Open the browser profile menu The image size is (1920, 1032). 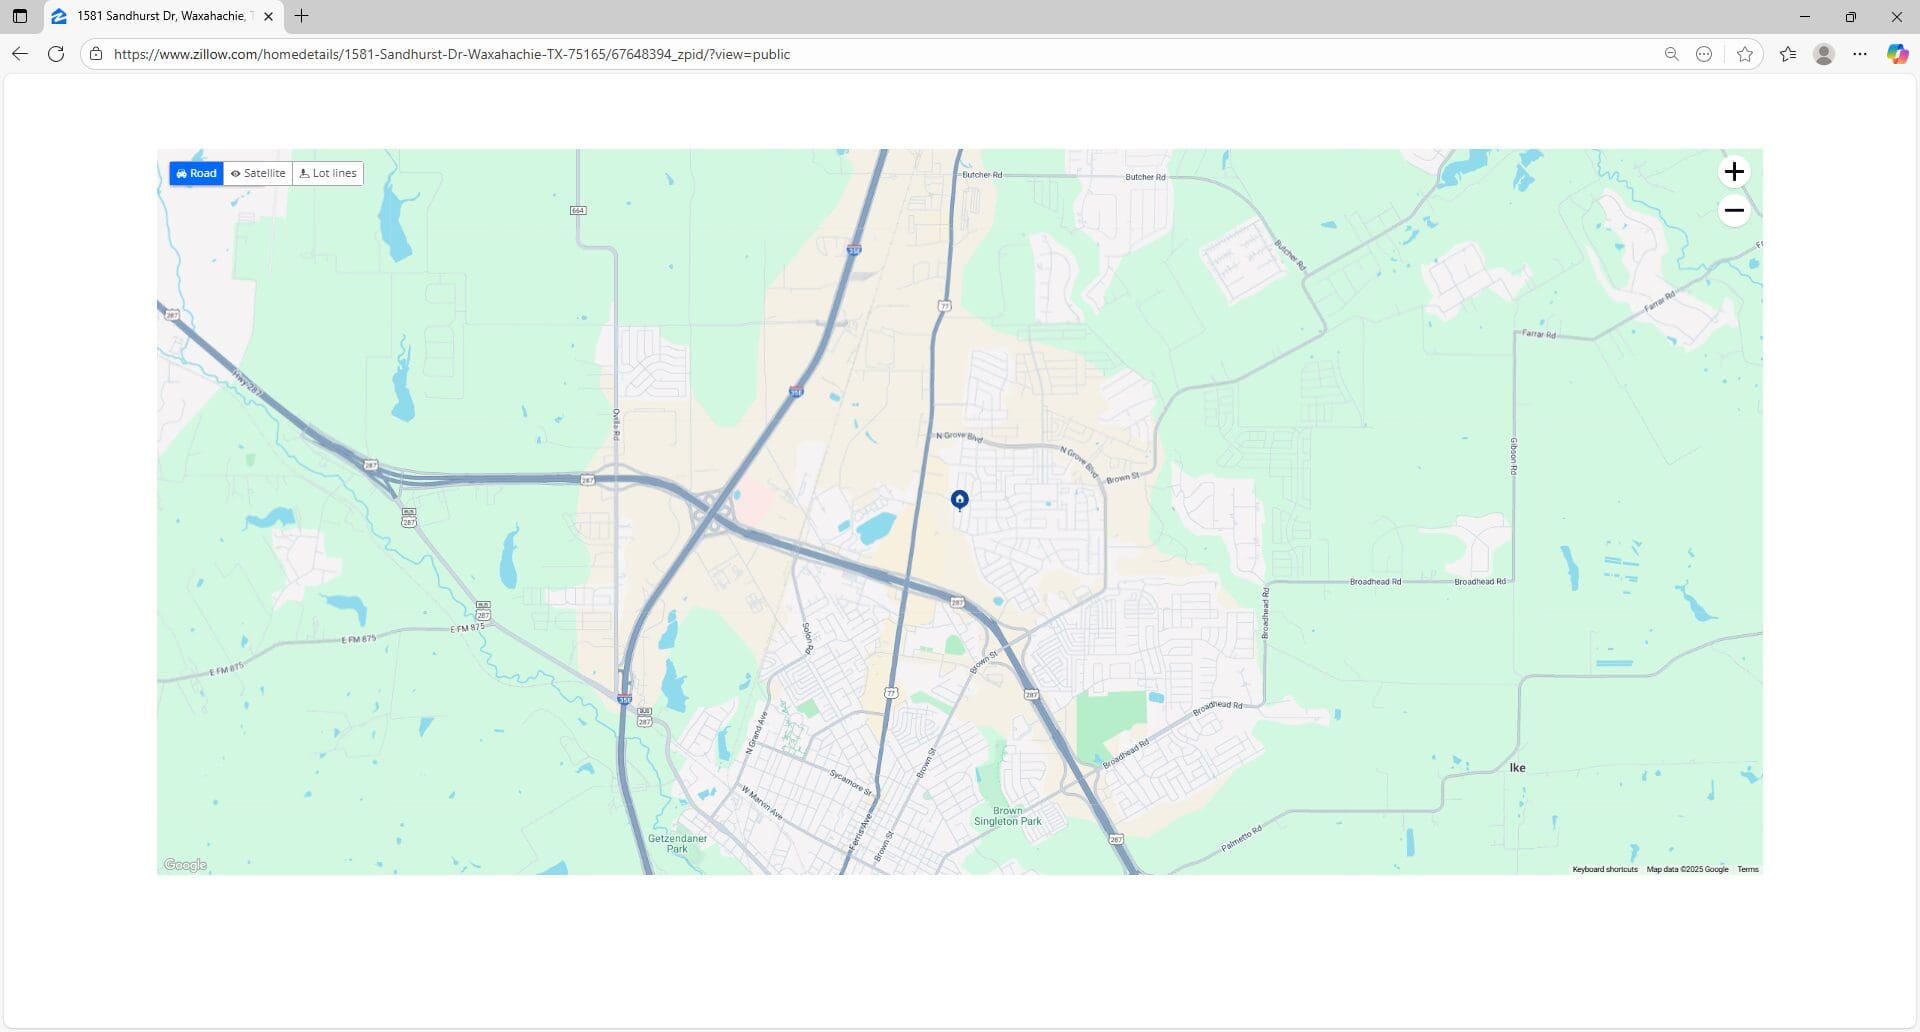coord(1823,55)
